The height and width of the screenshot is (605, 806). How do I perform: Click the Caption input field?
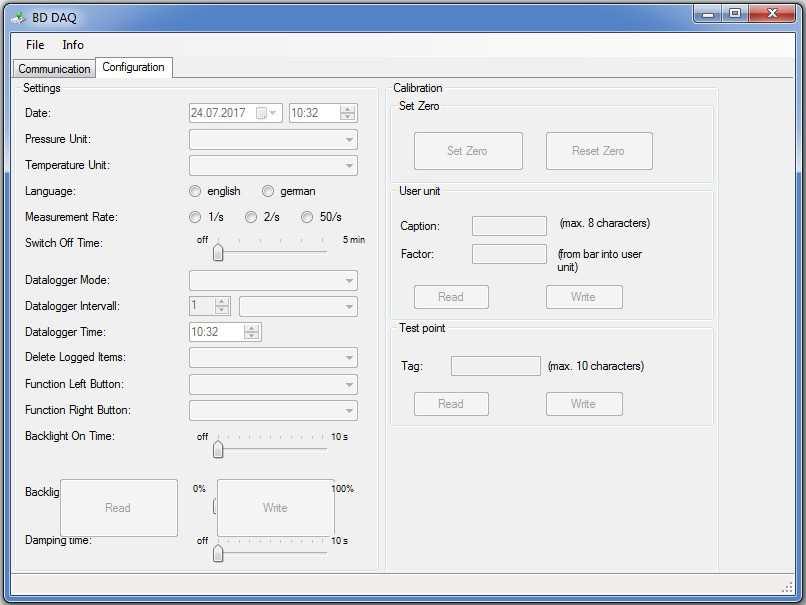point(509,226)
